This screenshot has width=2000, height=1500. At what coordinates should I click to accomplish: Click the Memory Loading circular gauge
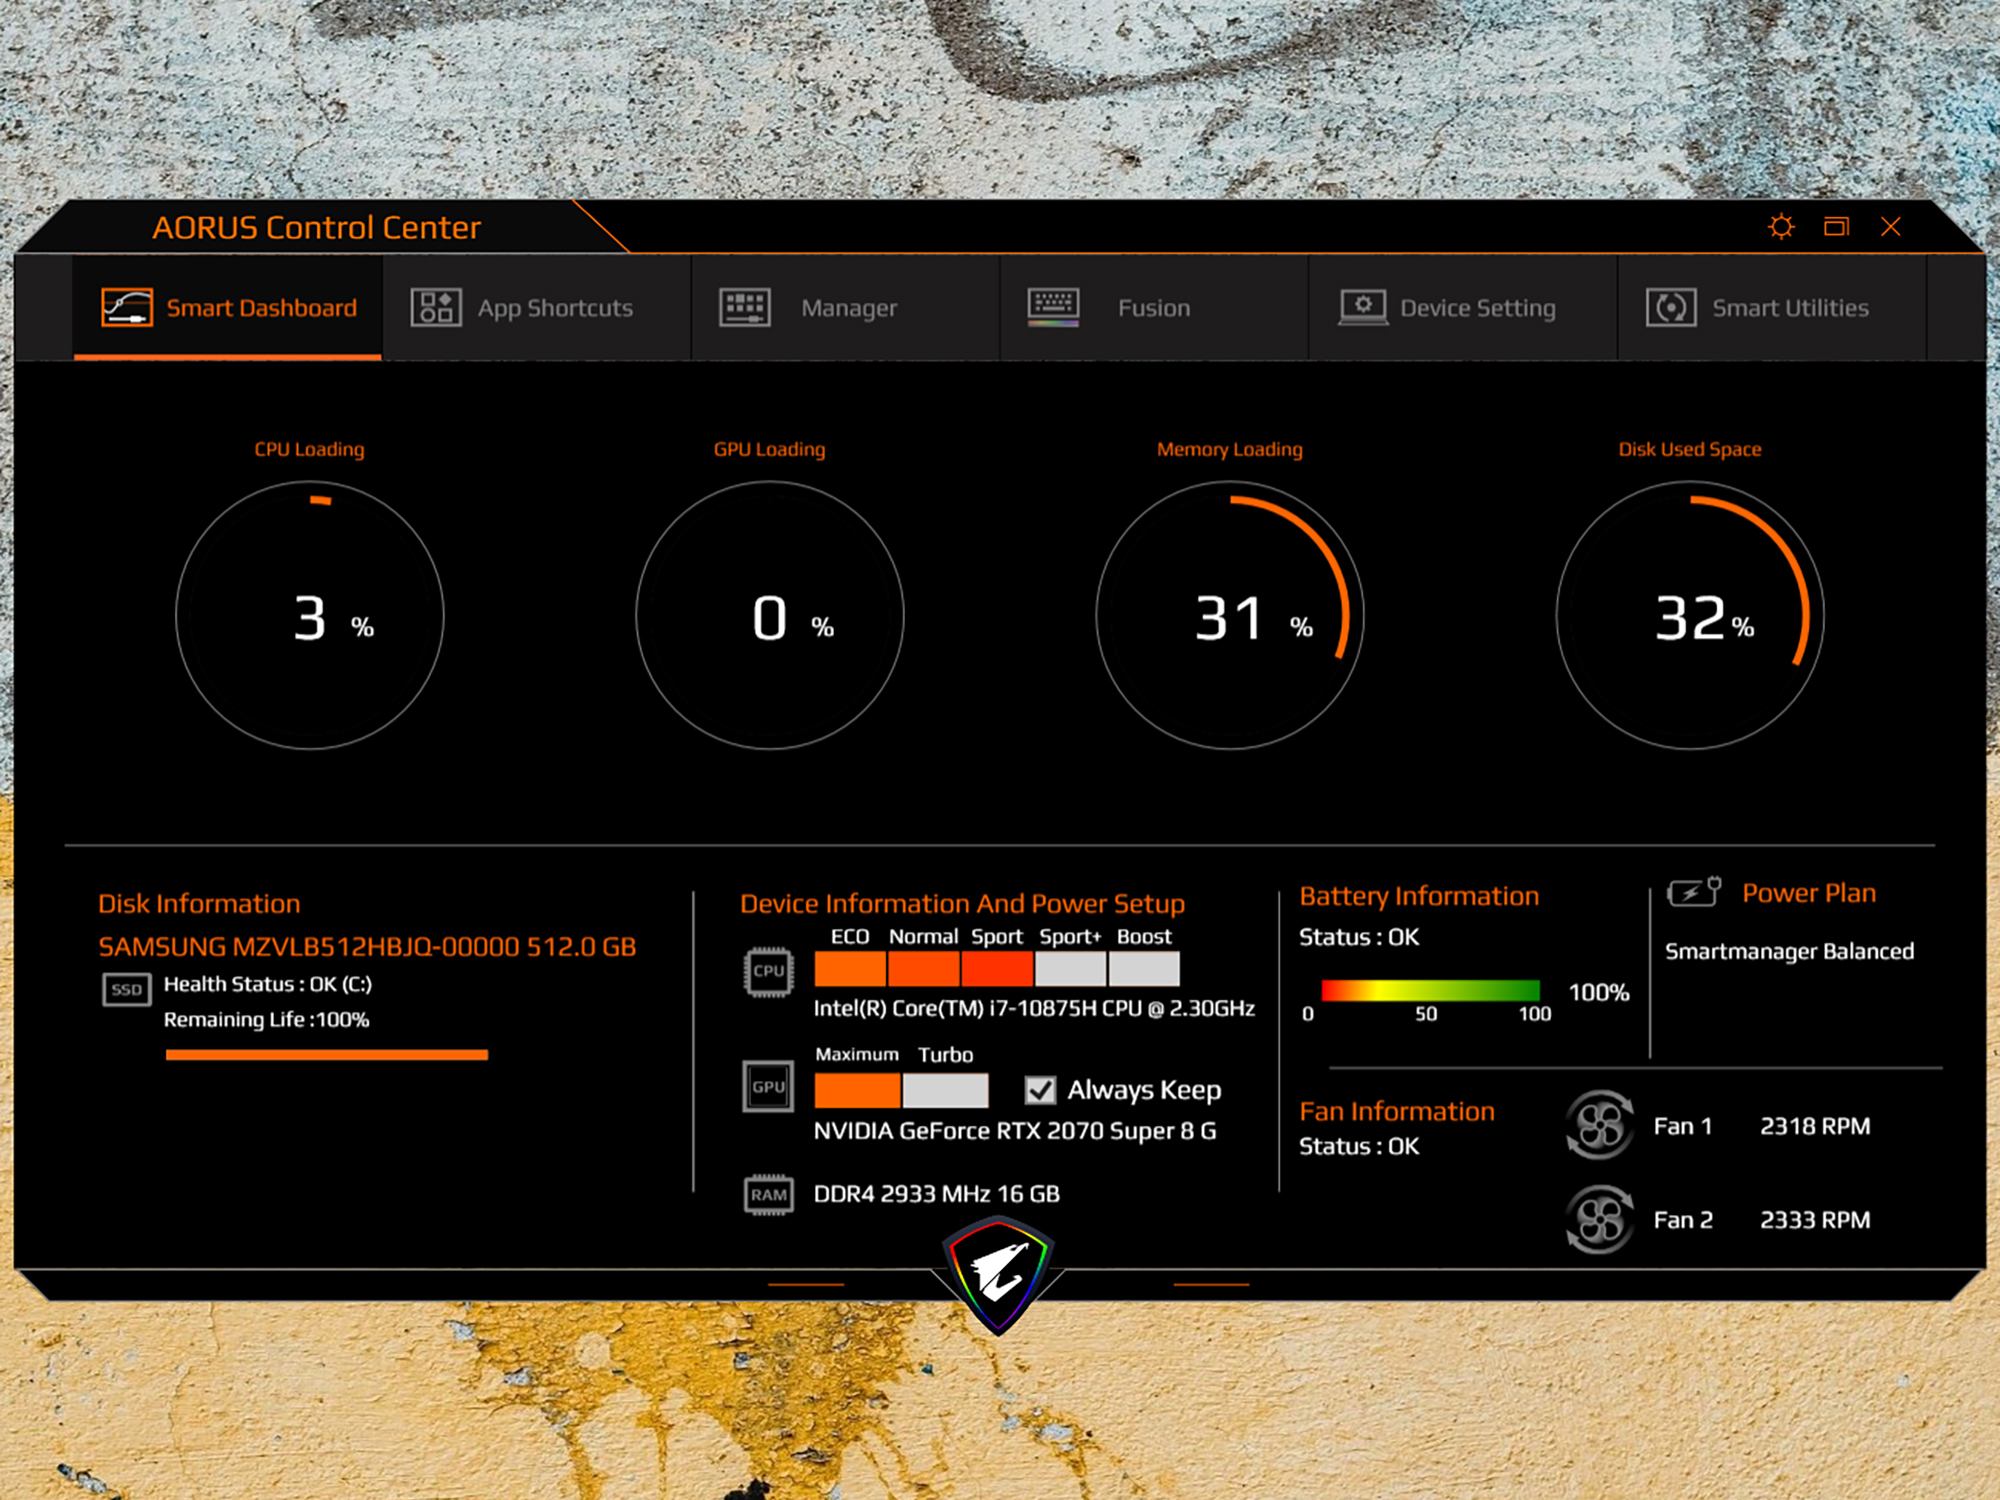(x=1229, y=615)
